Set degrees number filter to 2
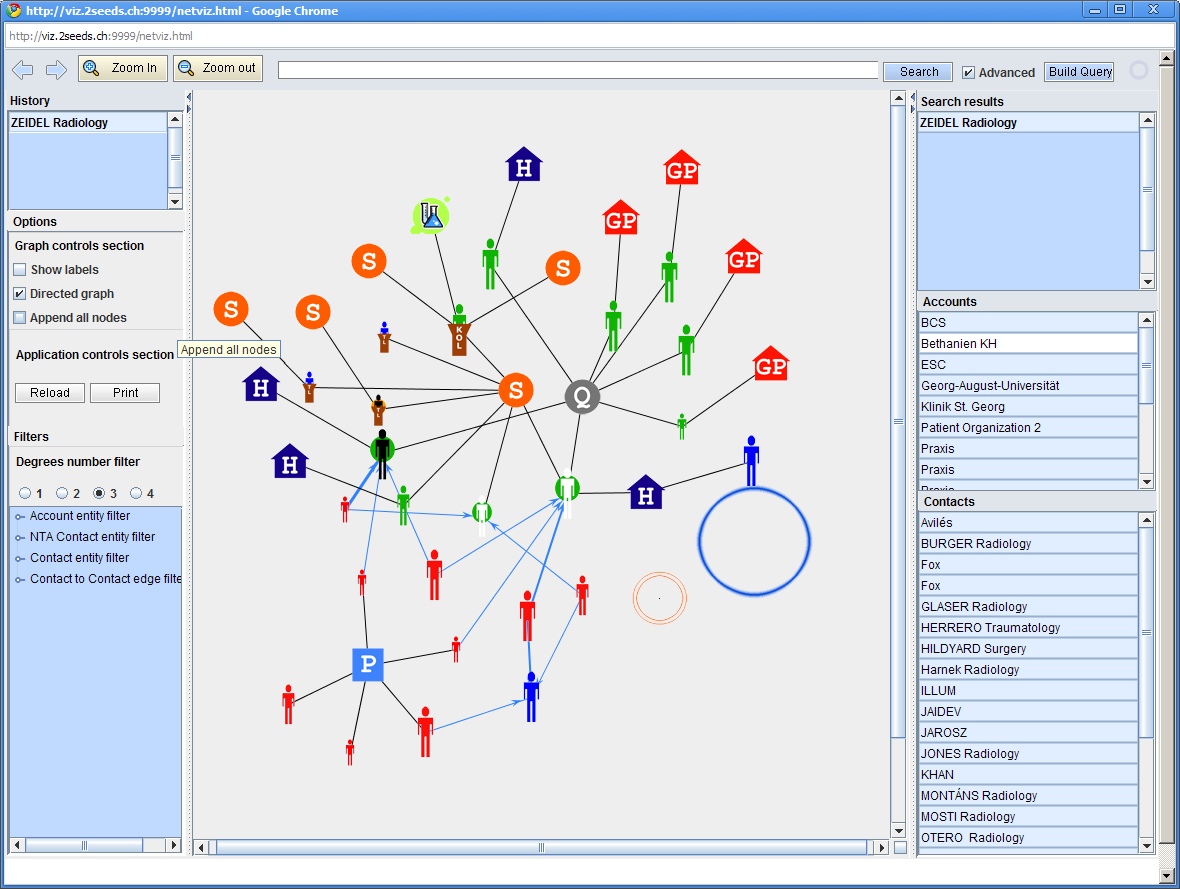This screenshot has height=889, width=1180. 62,493
